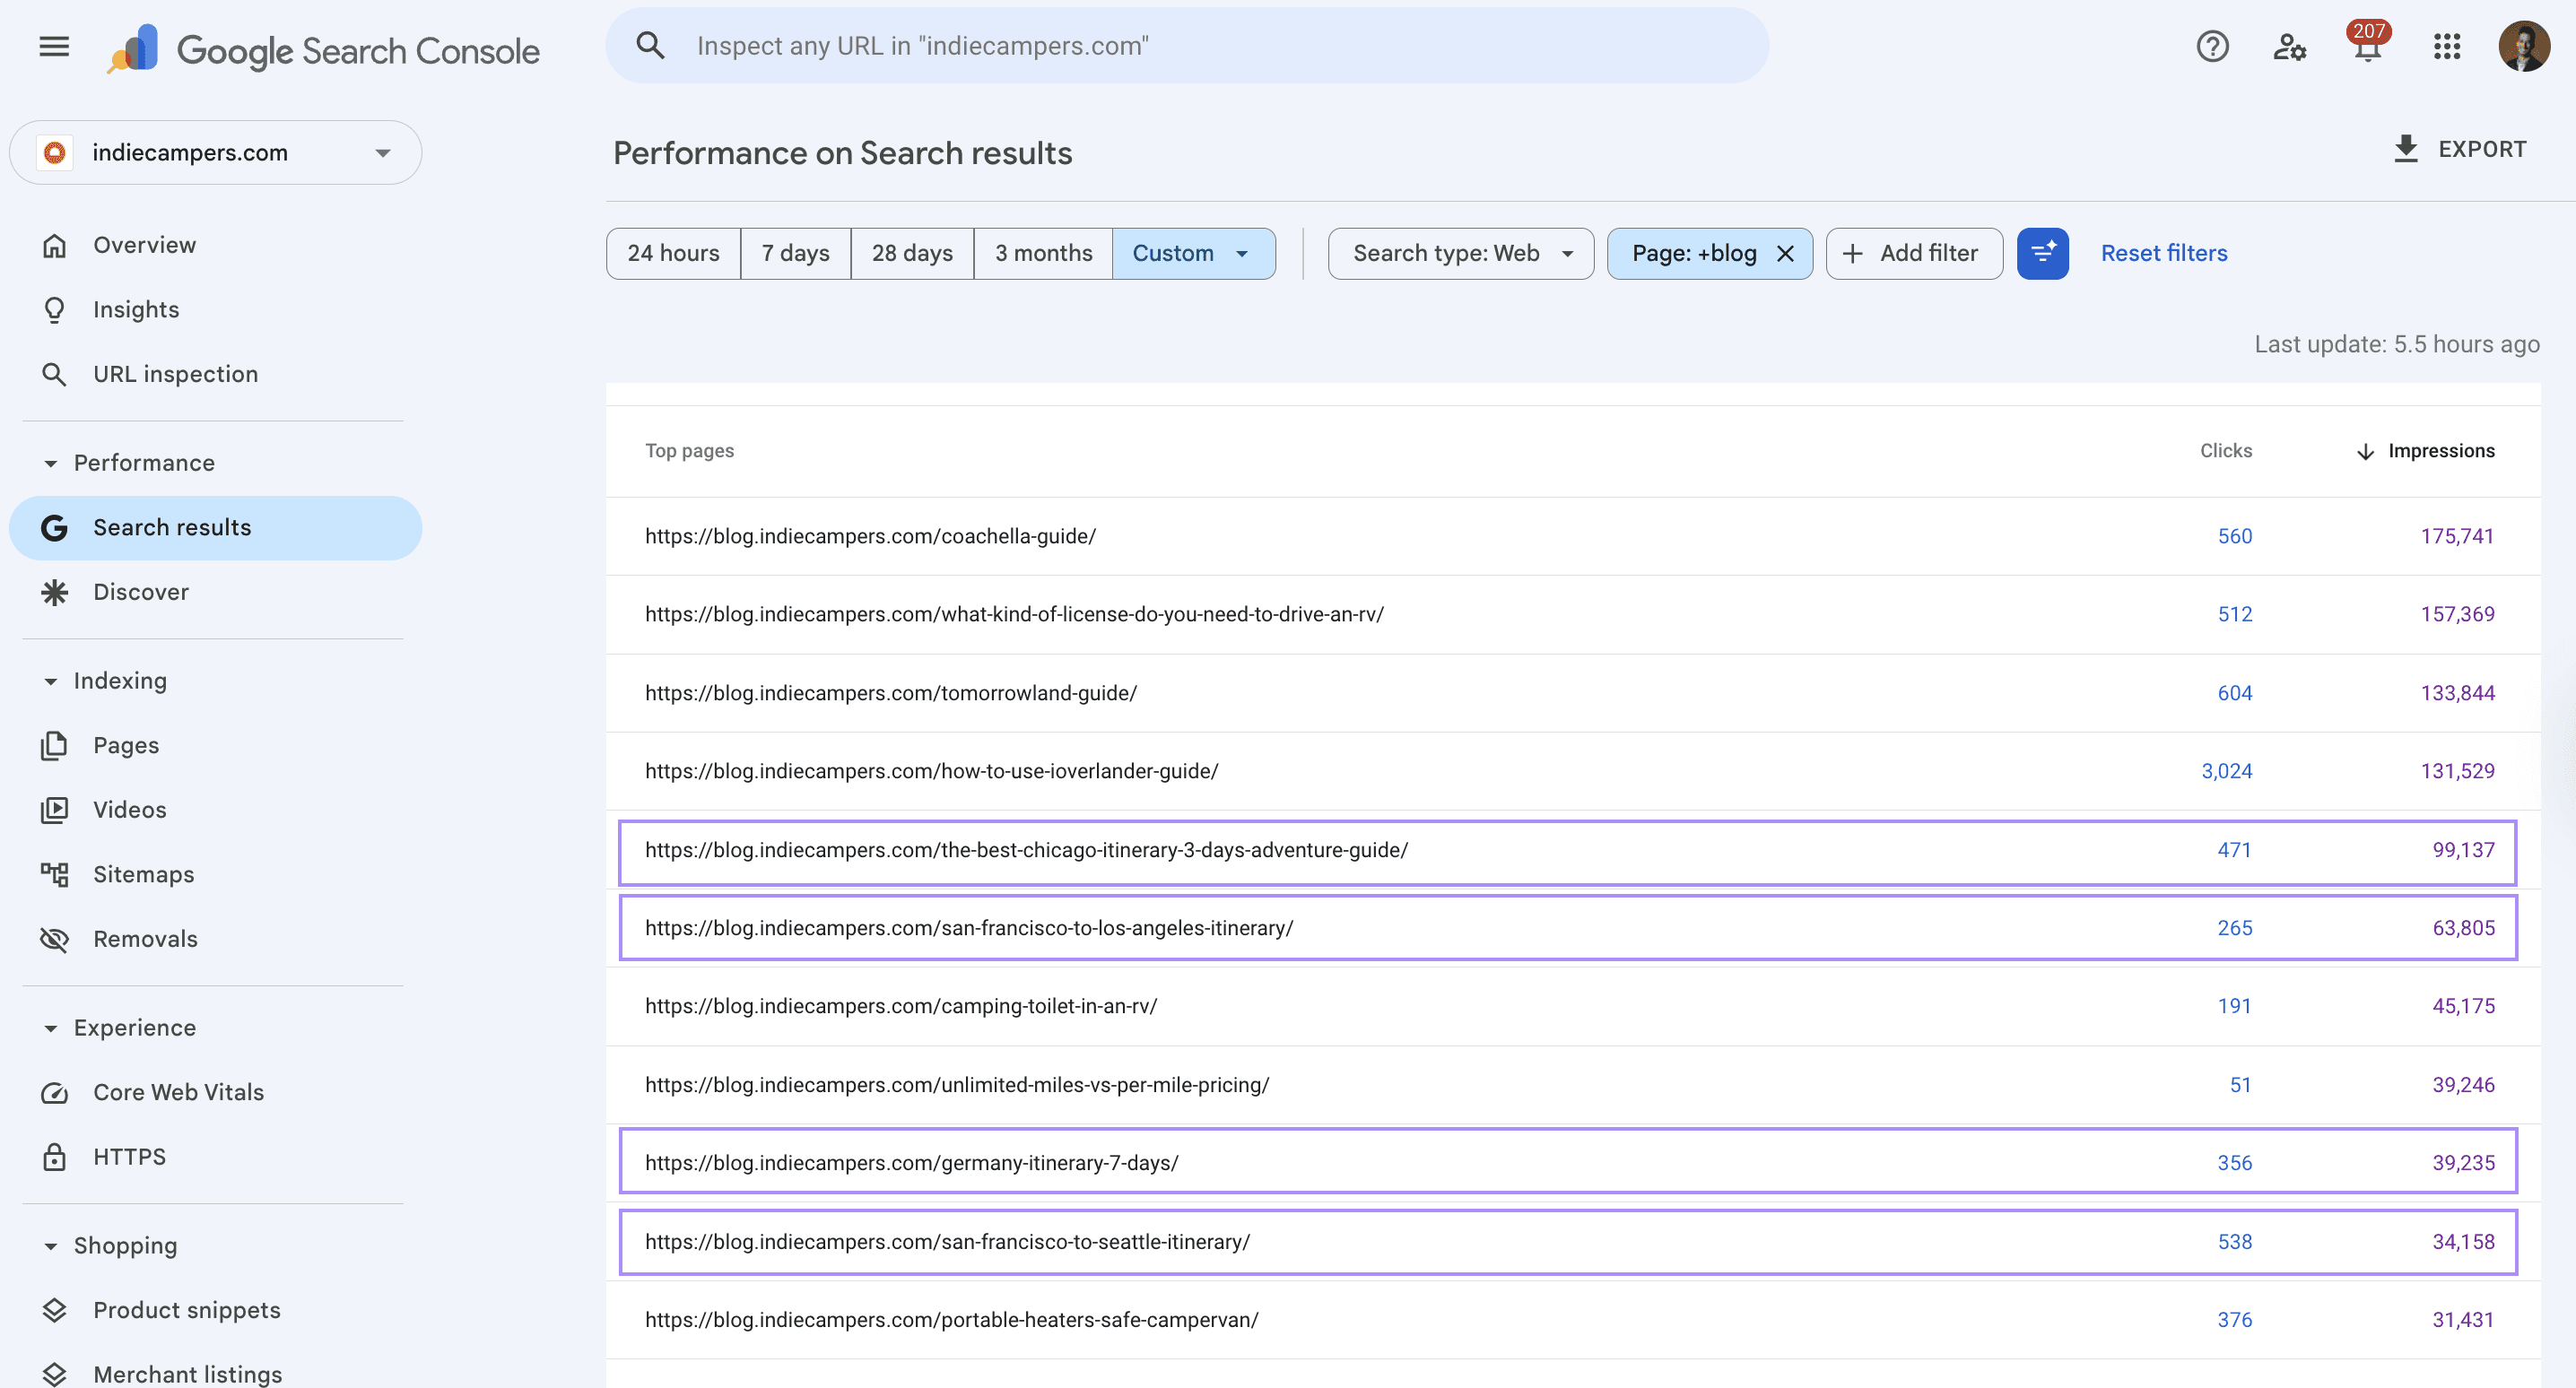Collapse the Experience section
This screenshot has width=2576, height=1388.
coord(50,1028)
